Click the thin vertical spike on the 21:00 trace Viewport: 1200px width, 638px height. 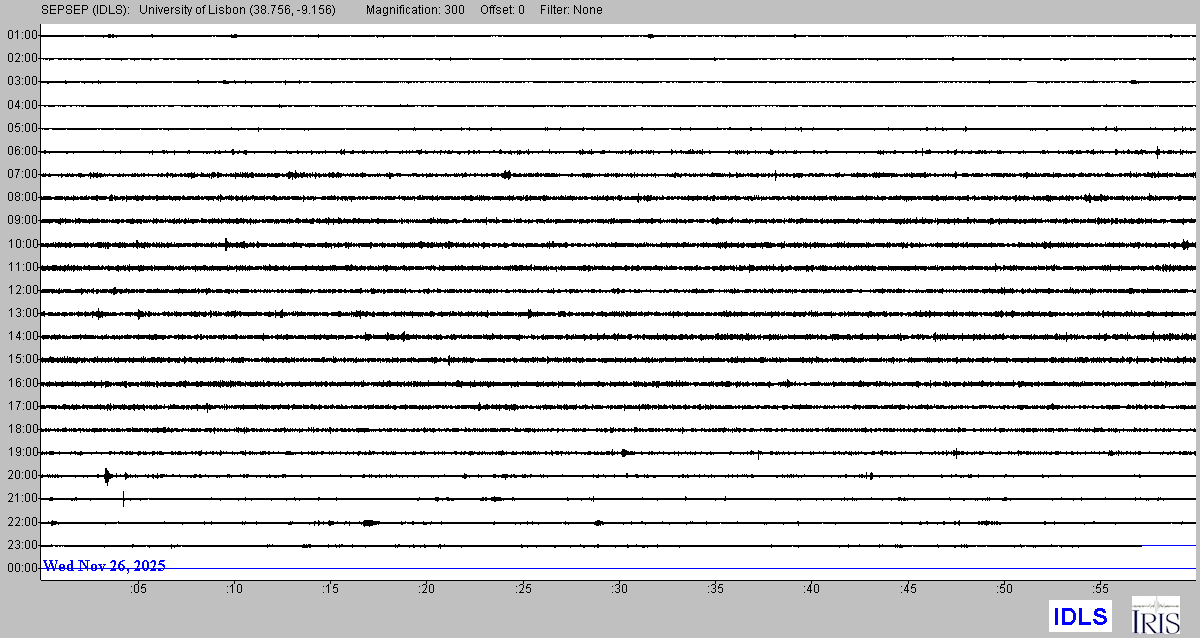[123, 499]
